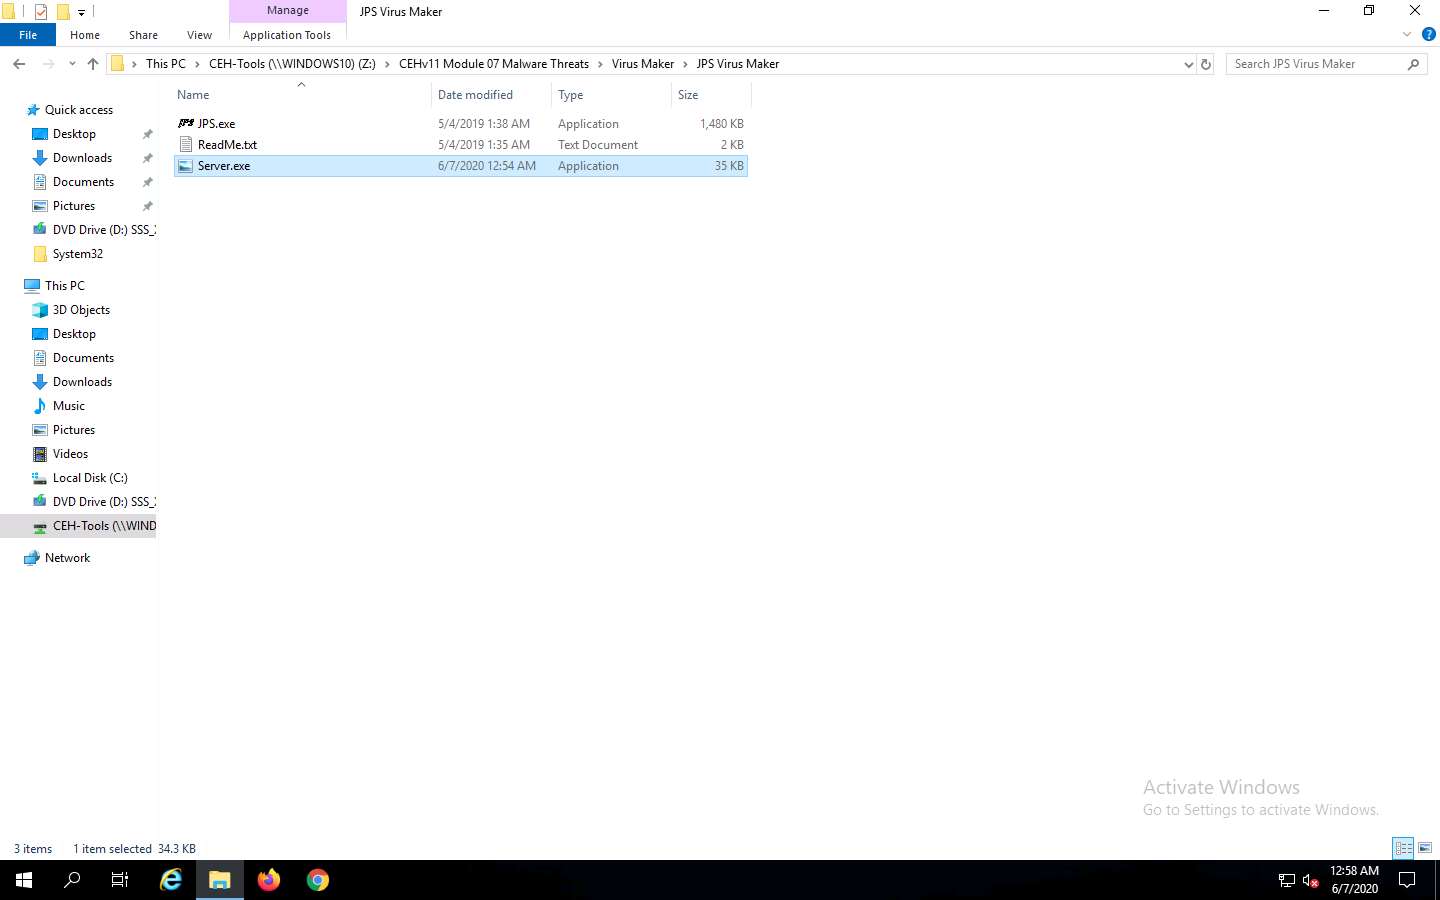
Task: Click Virus Maker in the address path
Action: 643,64
